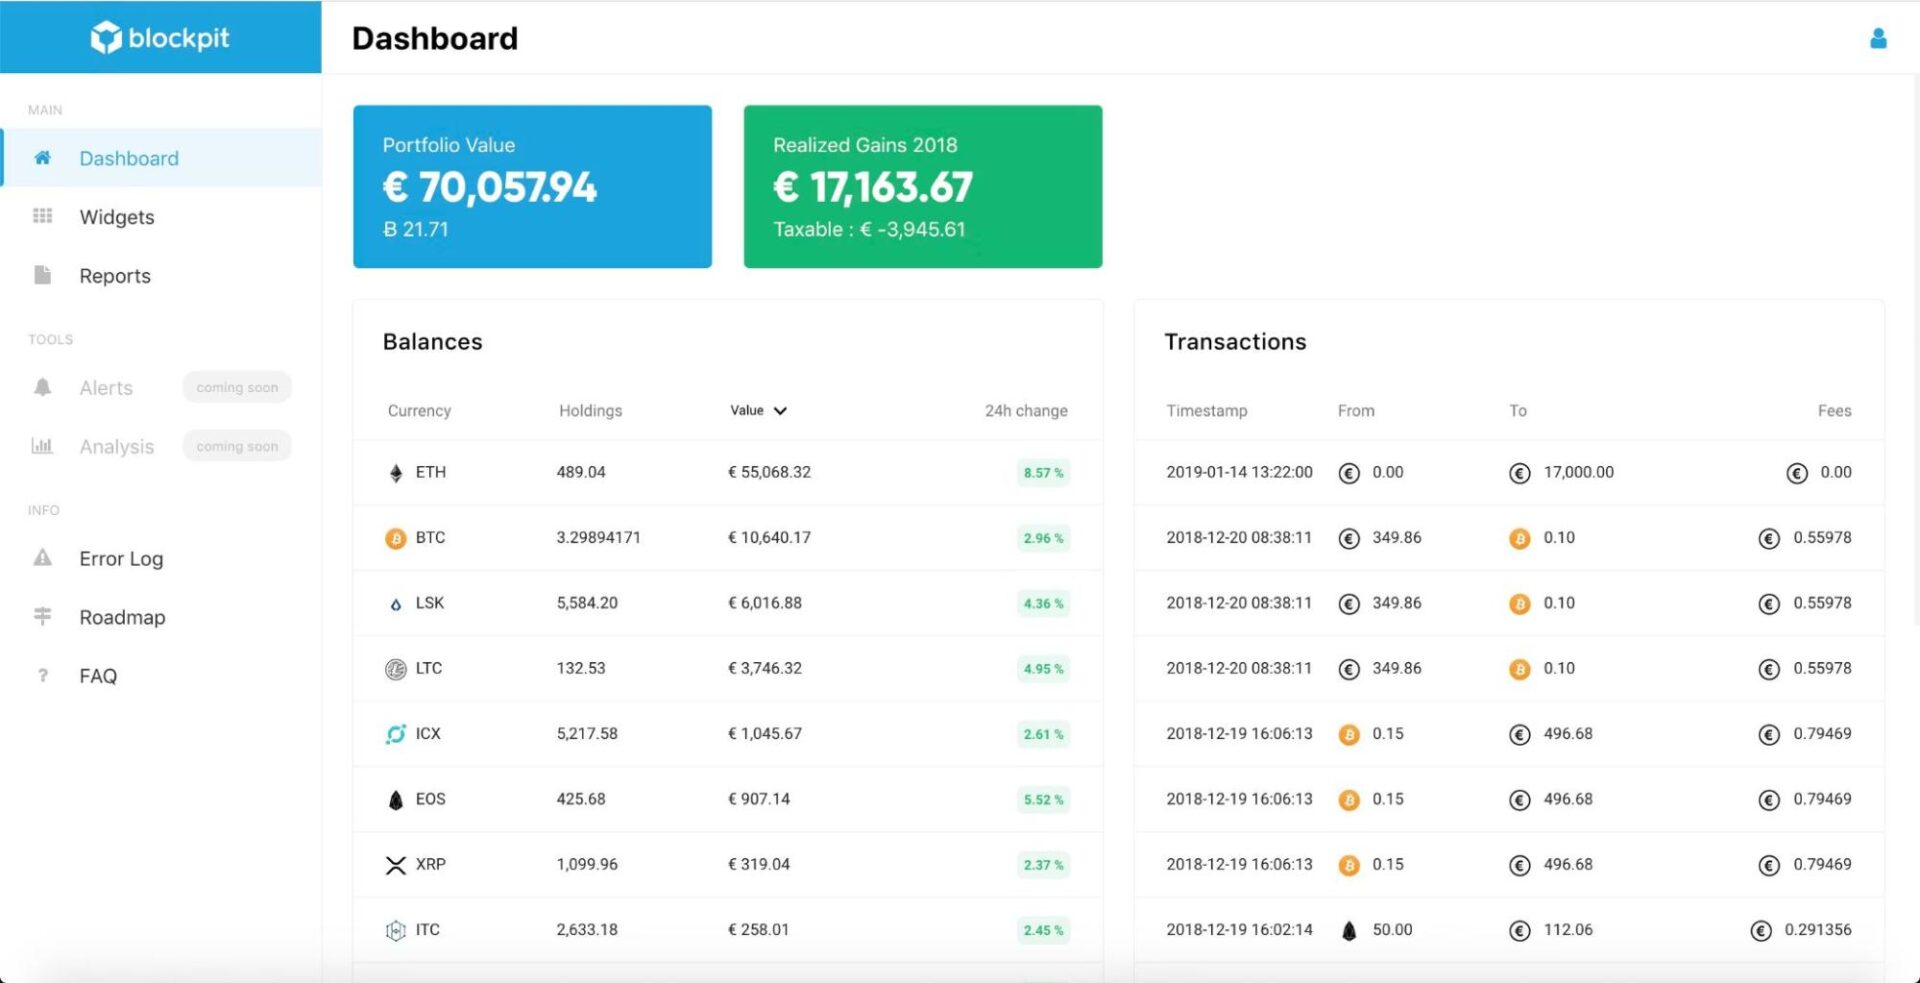
Task: Click the Roadmap signpost icon
Action: [42, 616]
